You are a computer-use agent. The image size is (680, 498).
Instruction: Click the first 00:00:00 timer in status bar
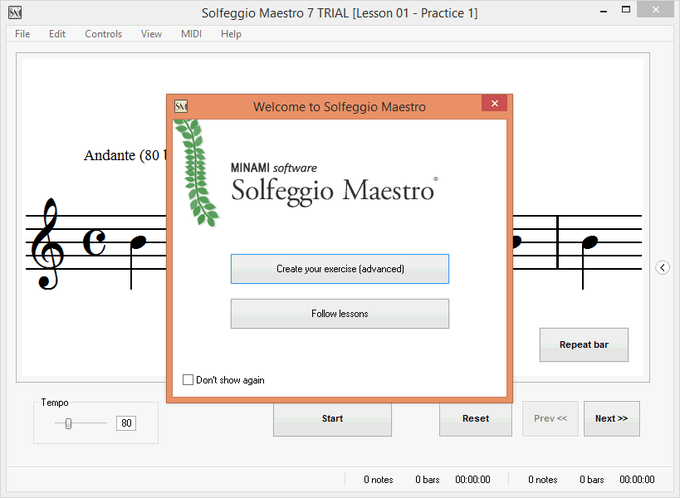(472, 479)
